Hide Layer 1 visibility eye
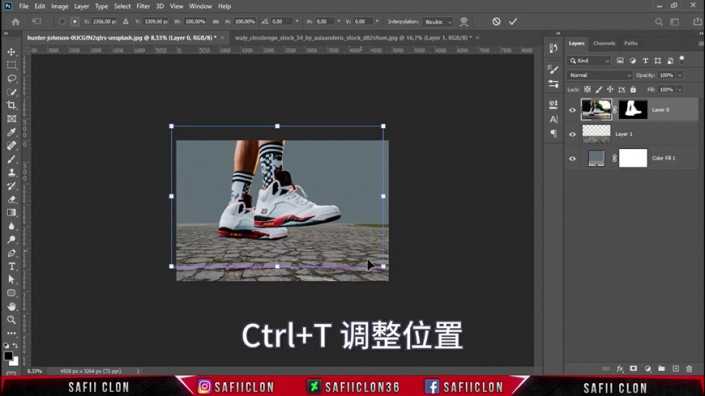Screen dimensions: 705x396 tap(572, 134)
